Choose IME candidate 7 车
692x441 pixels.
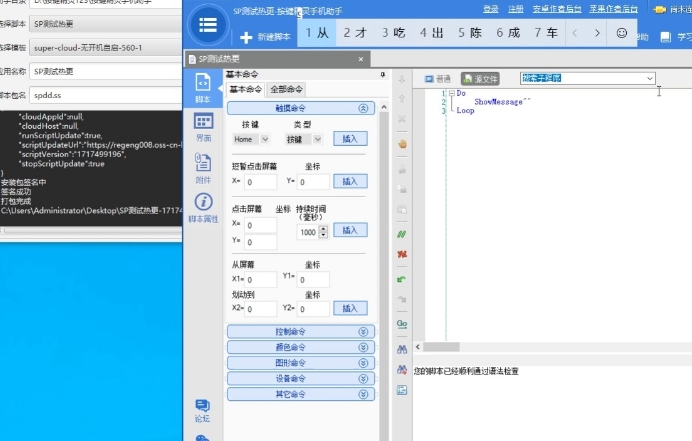click(546, 33)
